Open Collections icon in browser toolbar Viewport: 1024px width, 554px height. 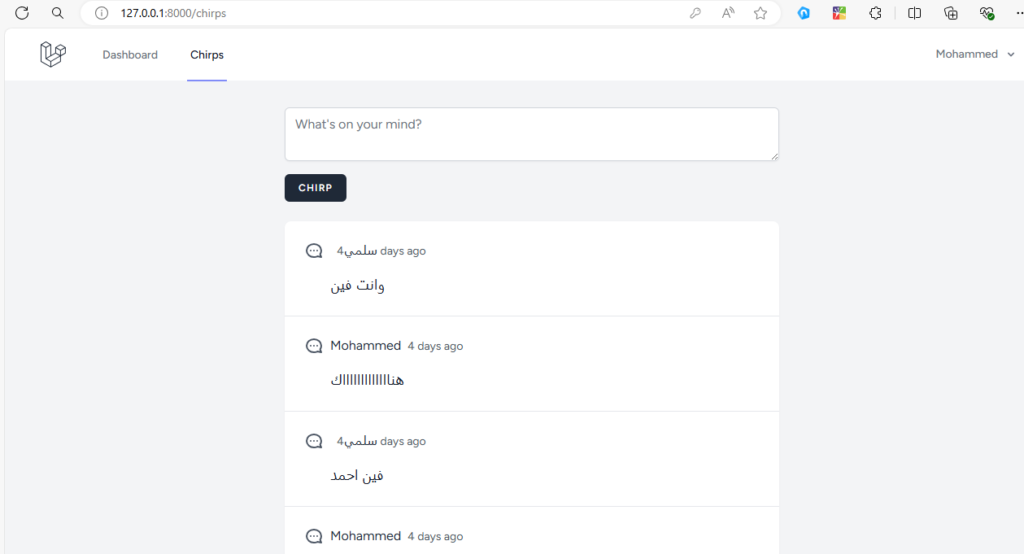pyautogui.click(x=951, y=13)
